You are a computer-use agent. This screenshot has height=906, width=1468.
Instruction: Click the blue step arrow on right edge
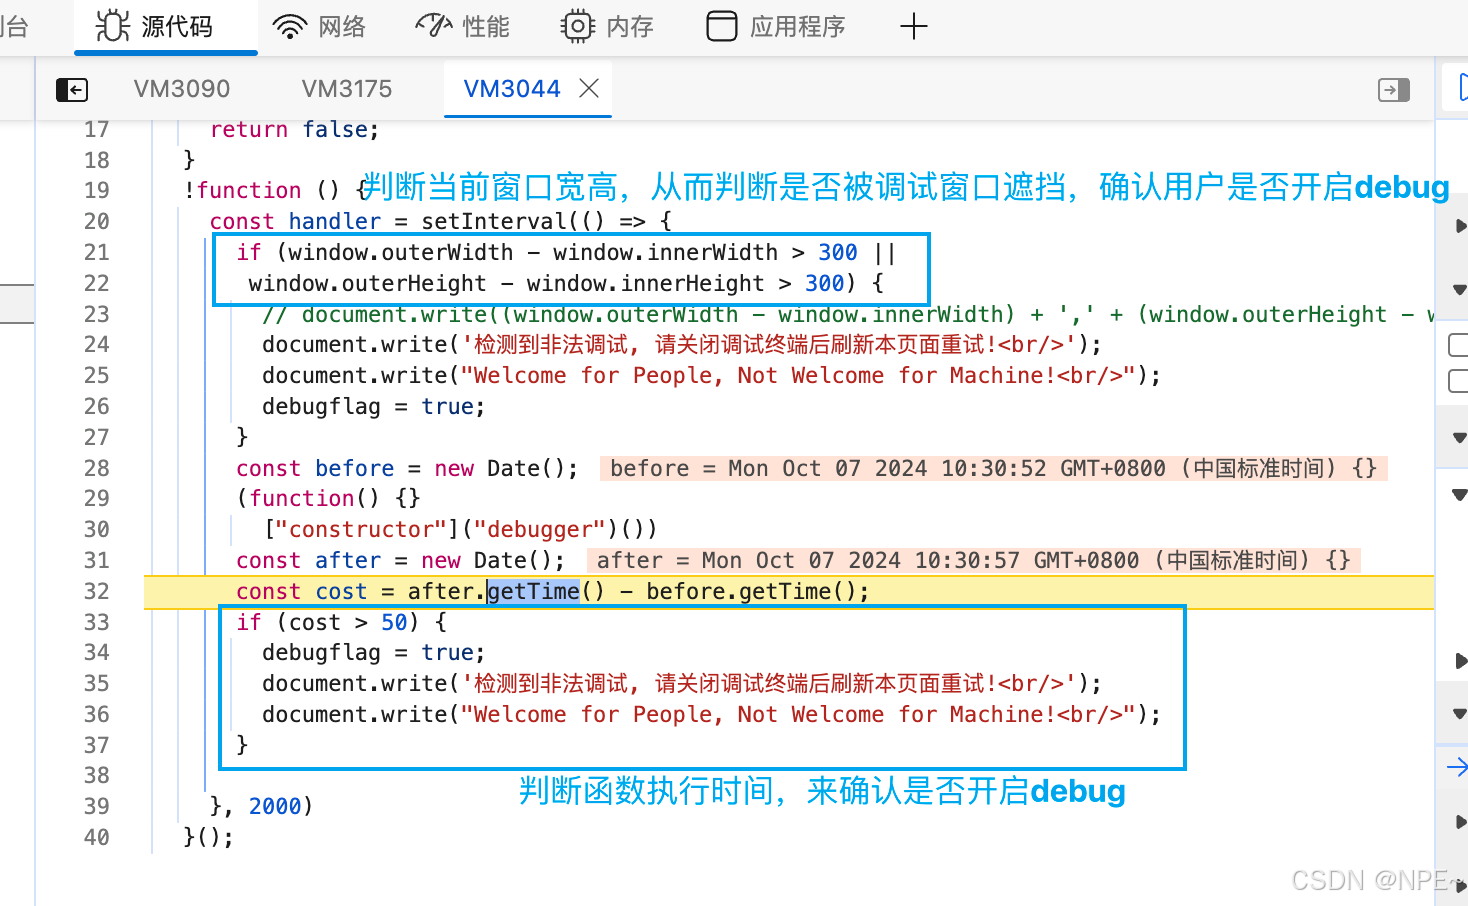point(1456,767)
